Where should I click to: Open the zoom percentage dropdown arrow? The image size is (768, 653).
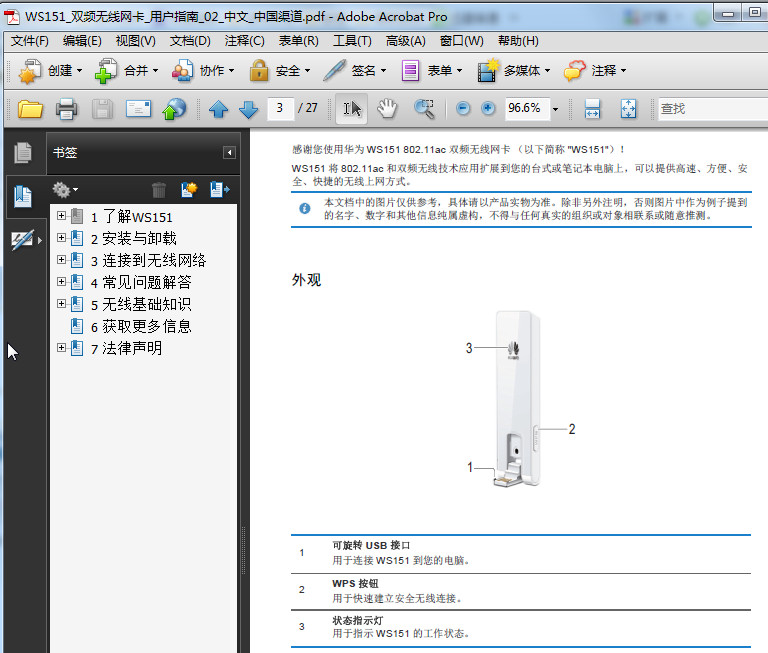tap(555, 109)
